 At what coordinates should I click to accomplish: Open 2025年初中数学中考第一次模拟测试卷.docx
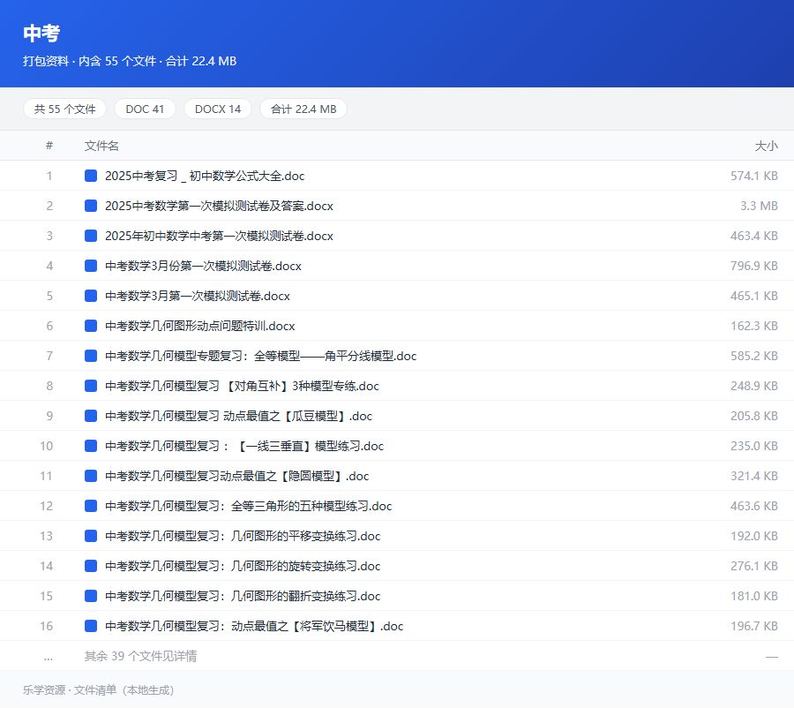(x=219, y=235)
